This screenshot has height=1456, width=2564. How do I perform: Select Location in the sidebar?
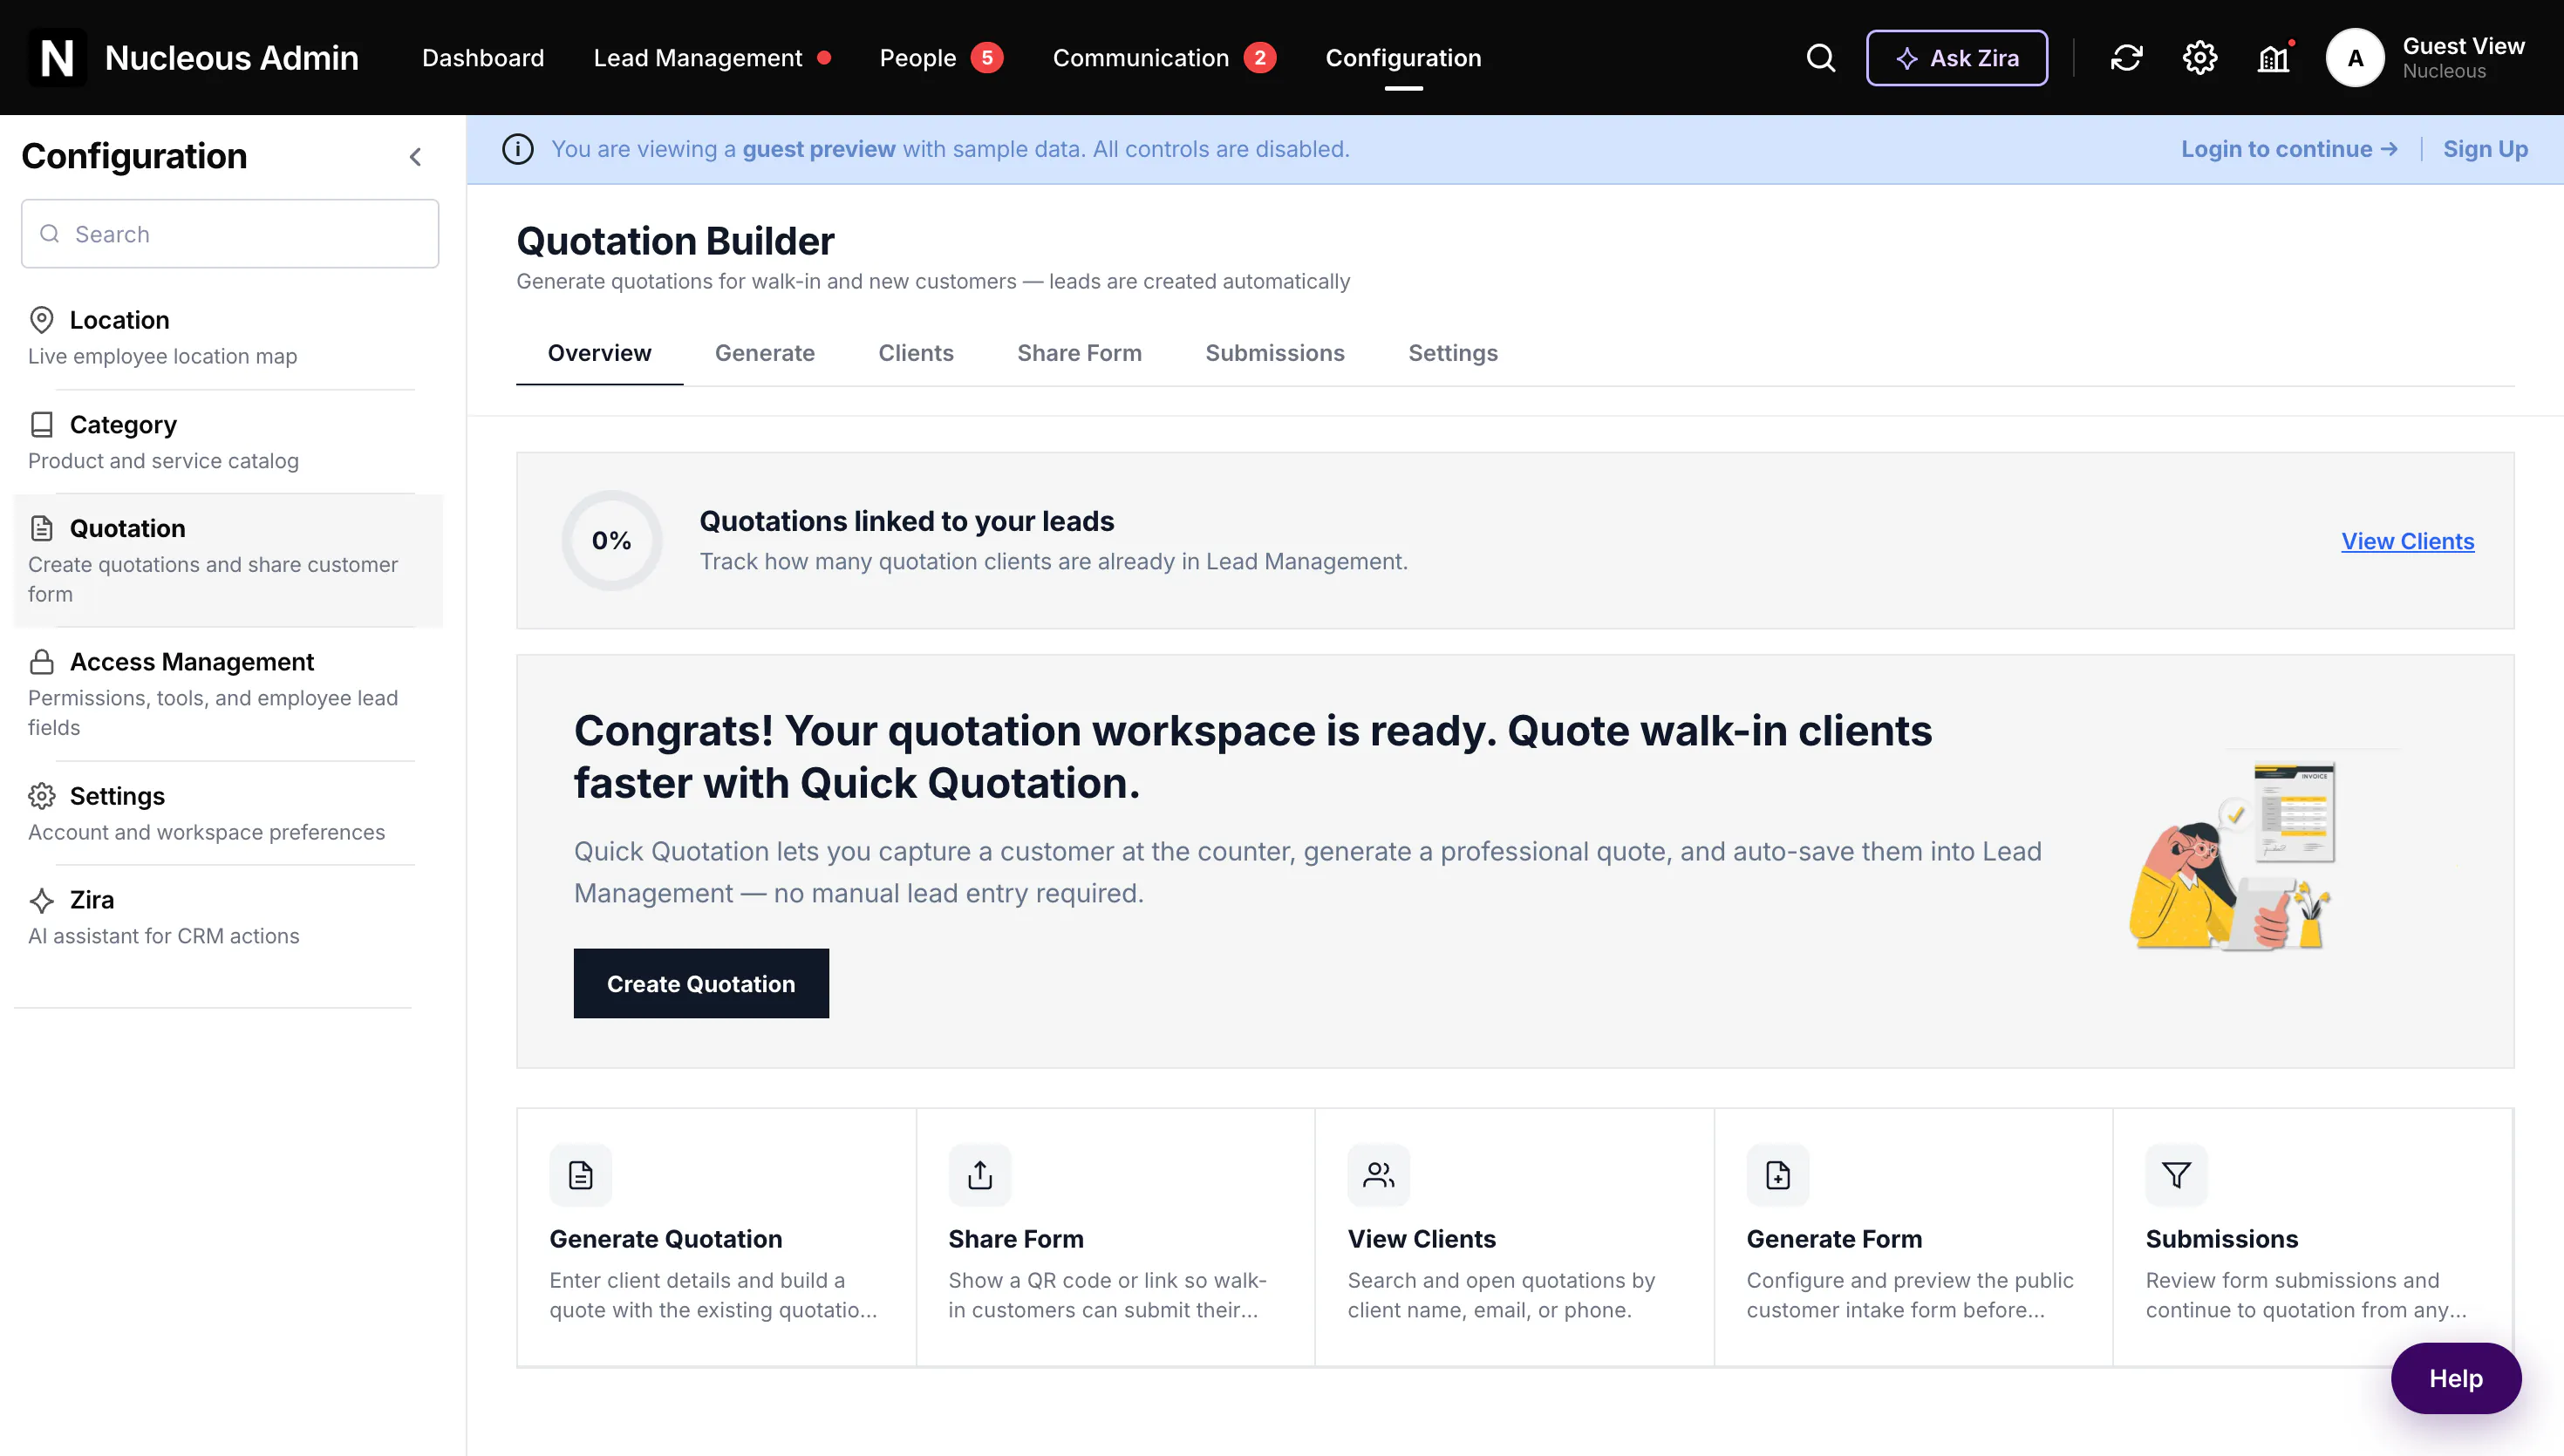pos(229,337)
